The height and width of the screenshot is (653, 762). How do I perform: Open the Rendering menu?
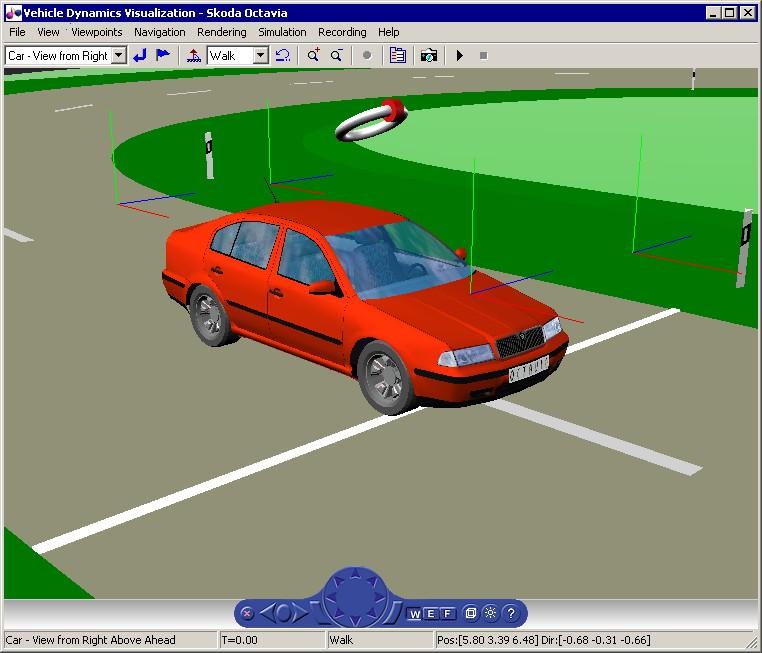pos(222,32)
